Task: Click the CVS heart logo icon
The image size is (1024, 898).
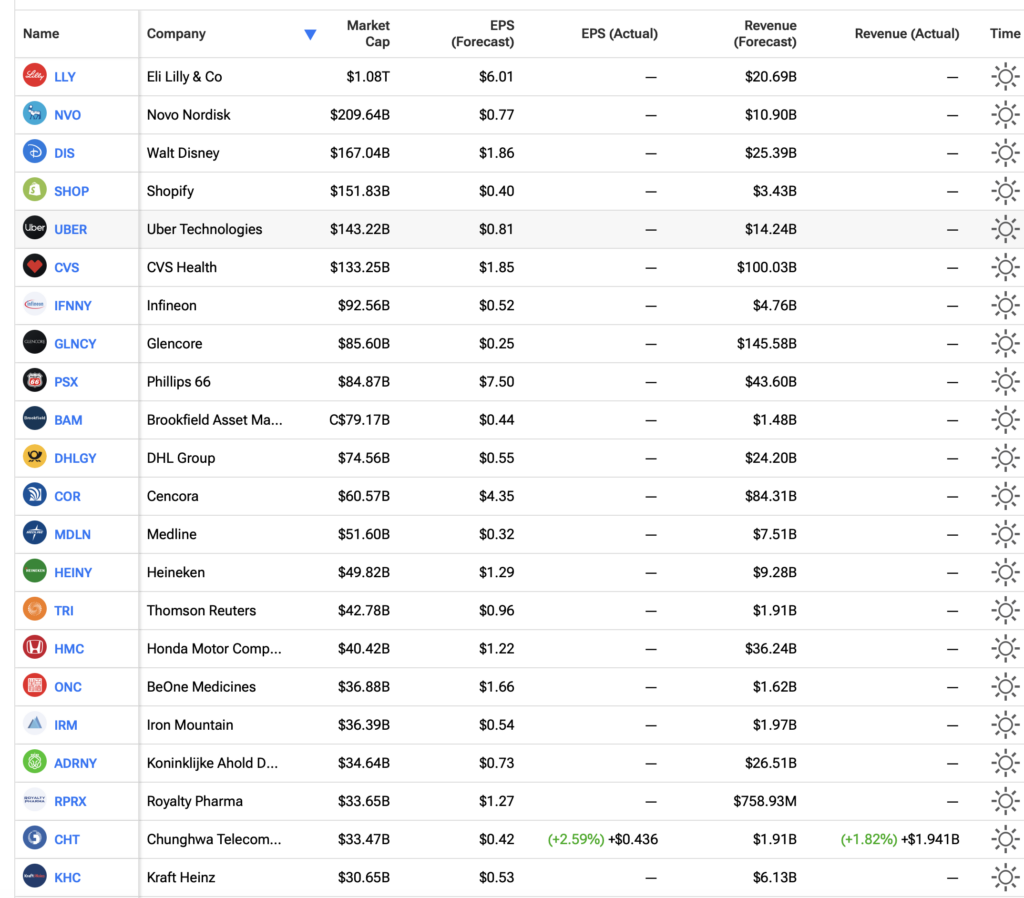Action: (x=35, y=266)
